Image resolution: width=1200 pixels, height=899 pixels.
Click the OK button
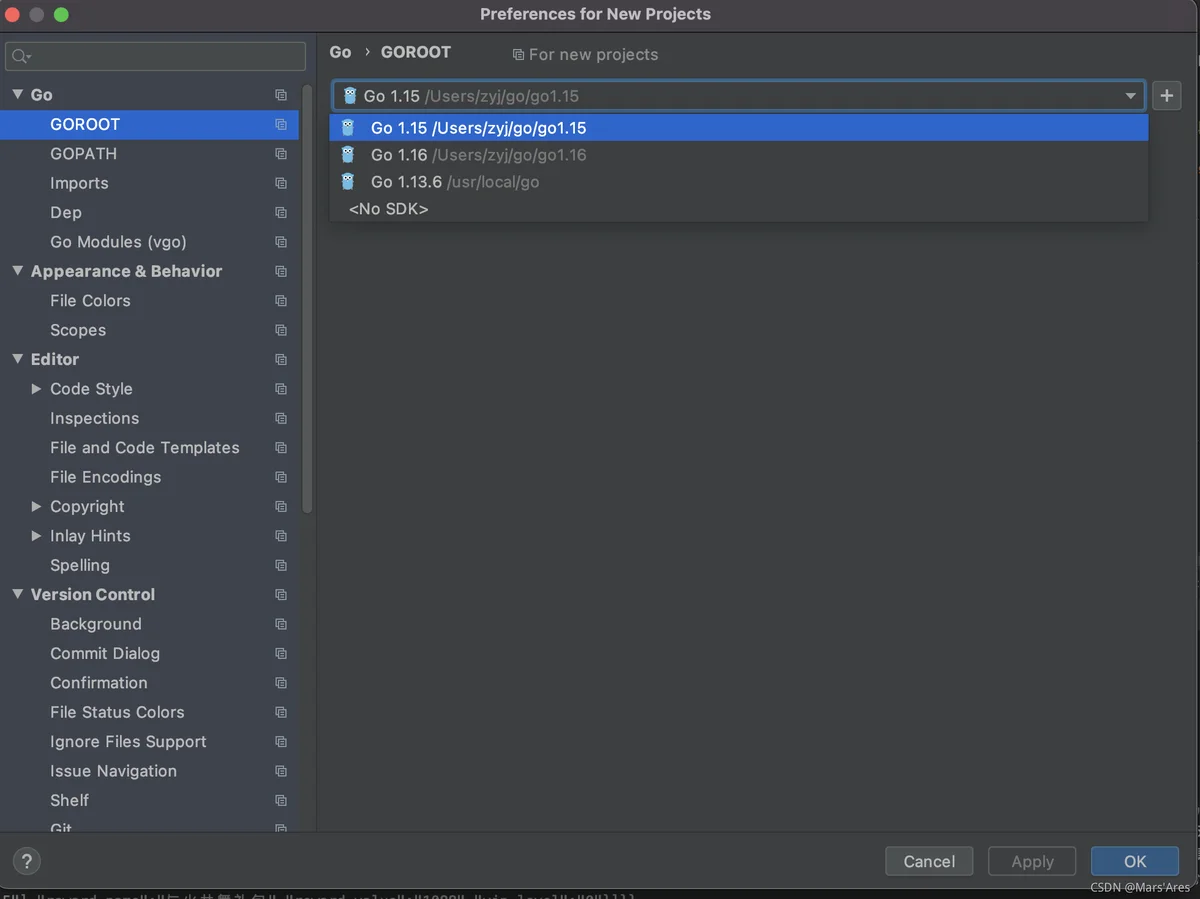[x=1135, y=861]
